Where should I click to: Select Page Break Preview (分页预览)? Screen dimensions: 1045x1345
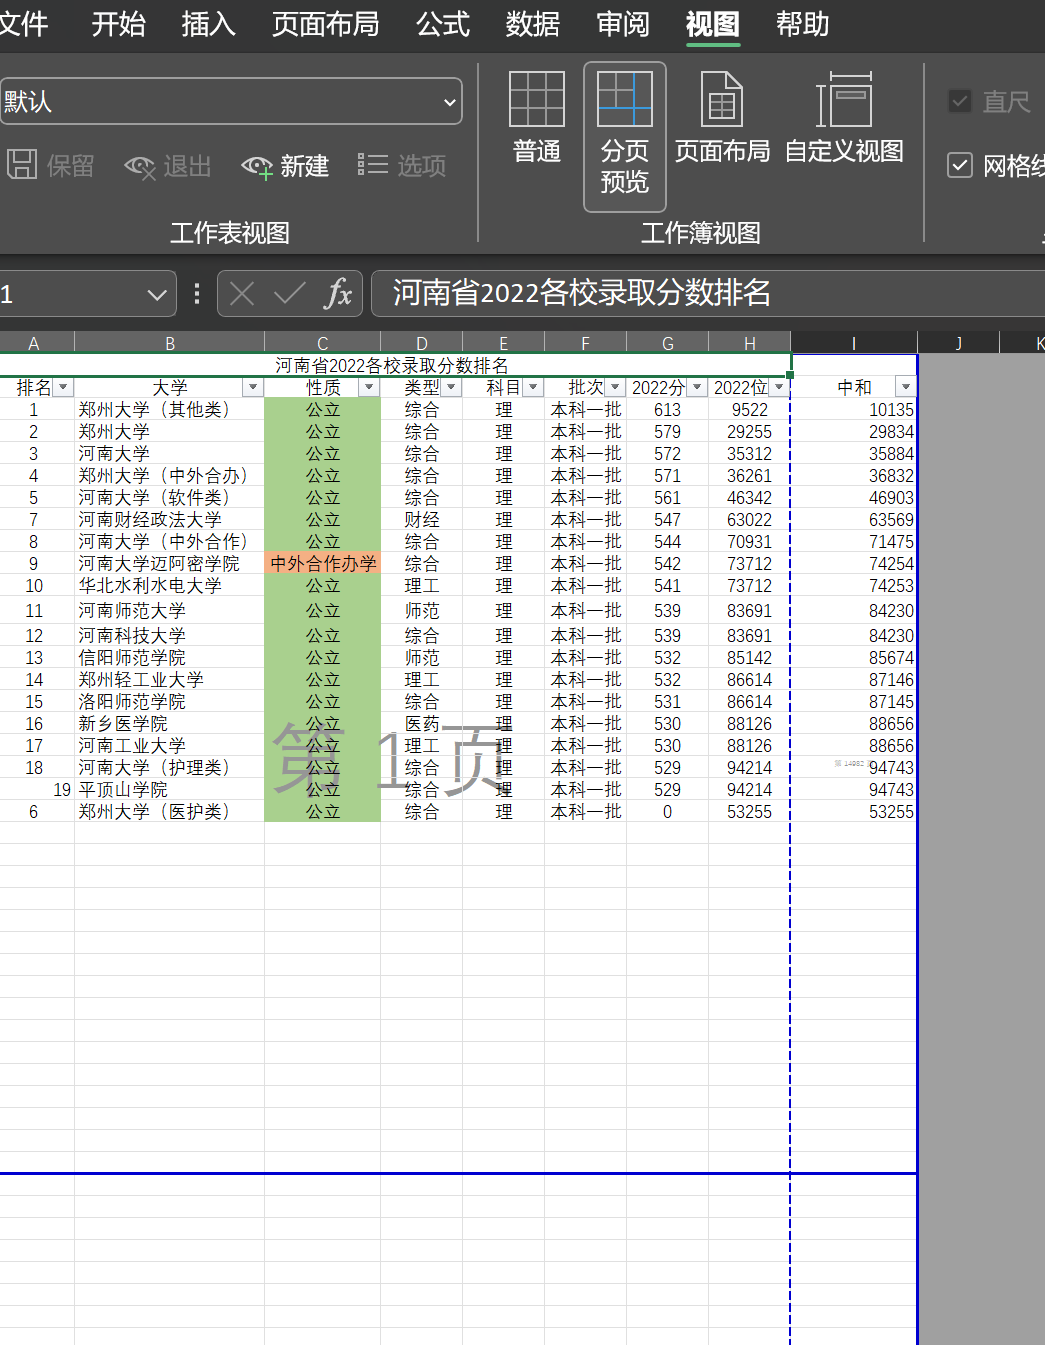[625, 136]
